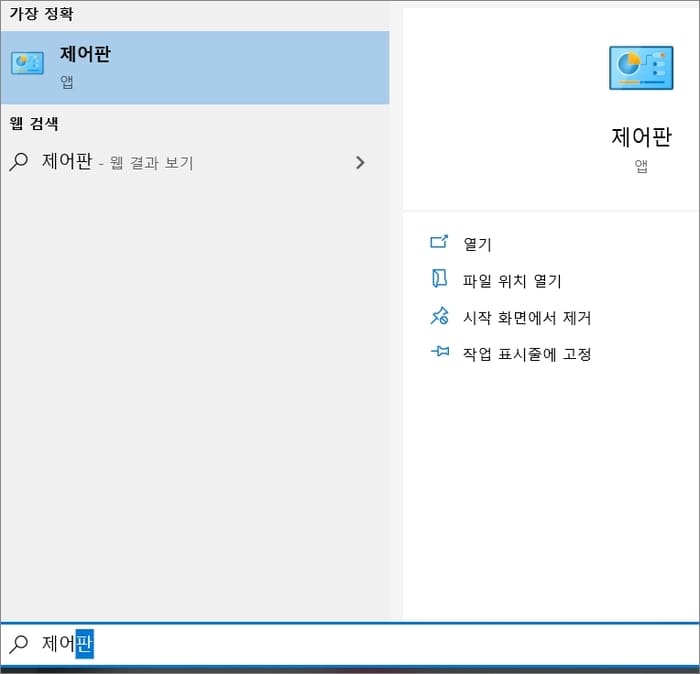This screenshot has width=700, height=674.
Task: Click the 가장 정확 section header
Action: (41, 14)
